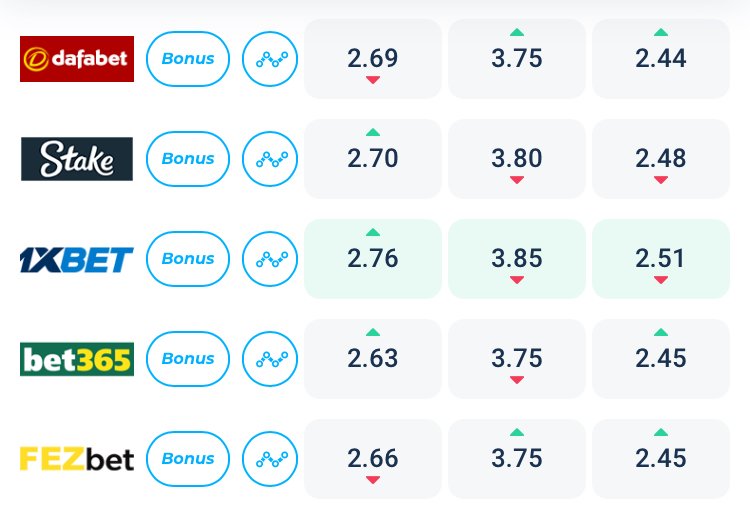This screenshot has height=514, width=750.
Task: Claim the 1XBET Bonus
Action: click(188, 259)
